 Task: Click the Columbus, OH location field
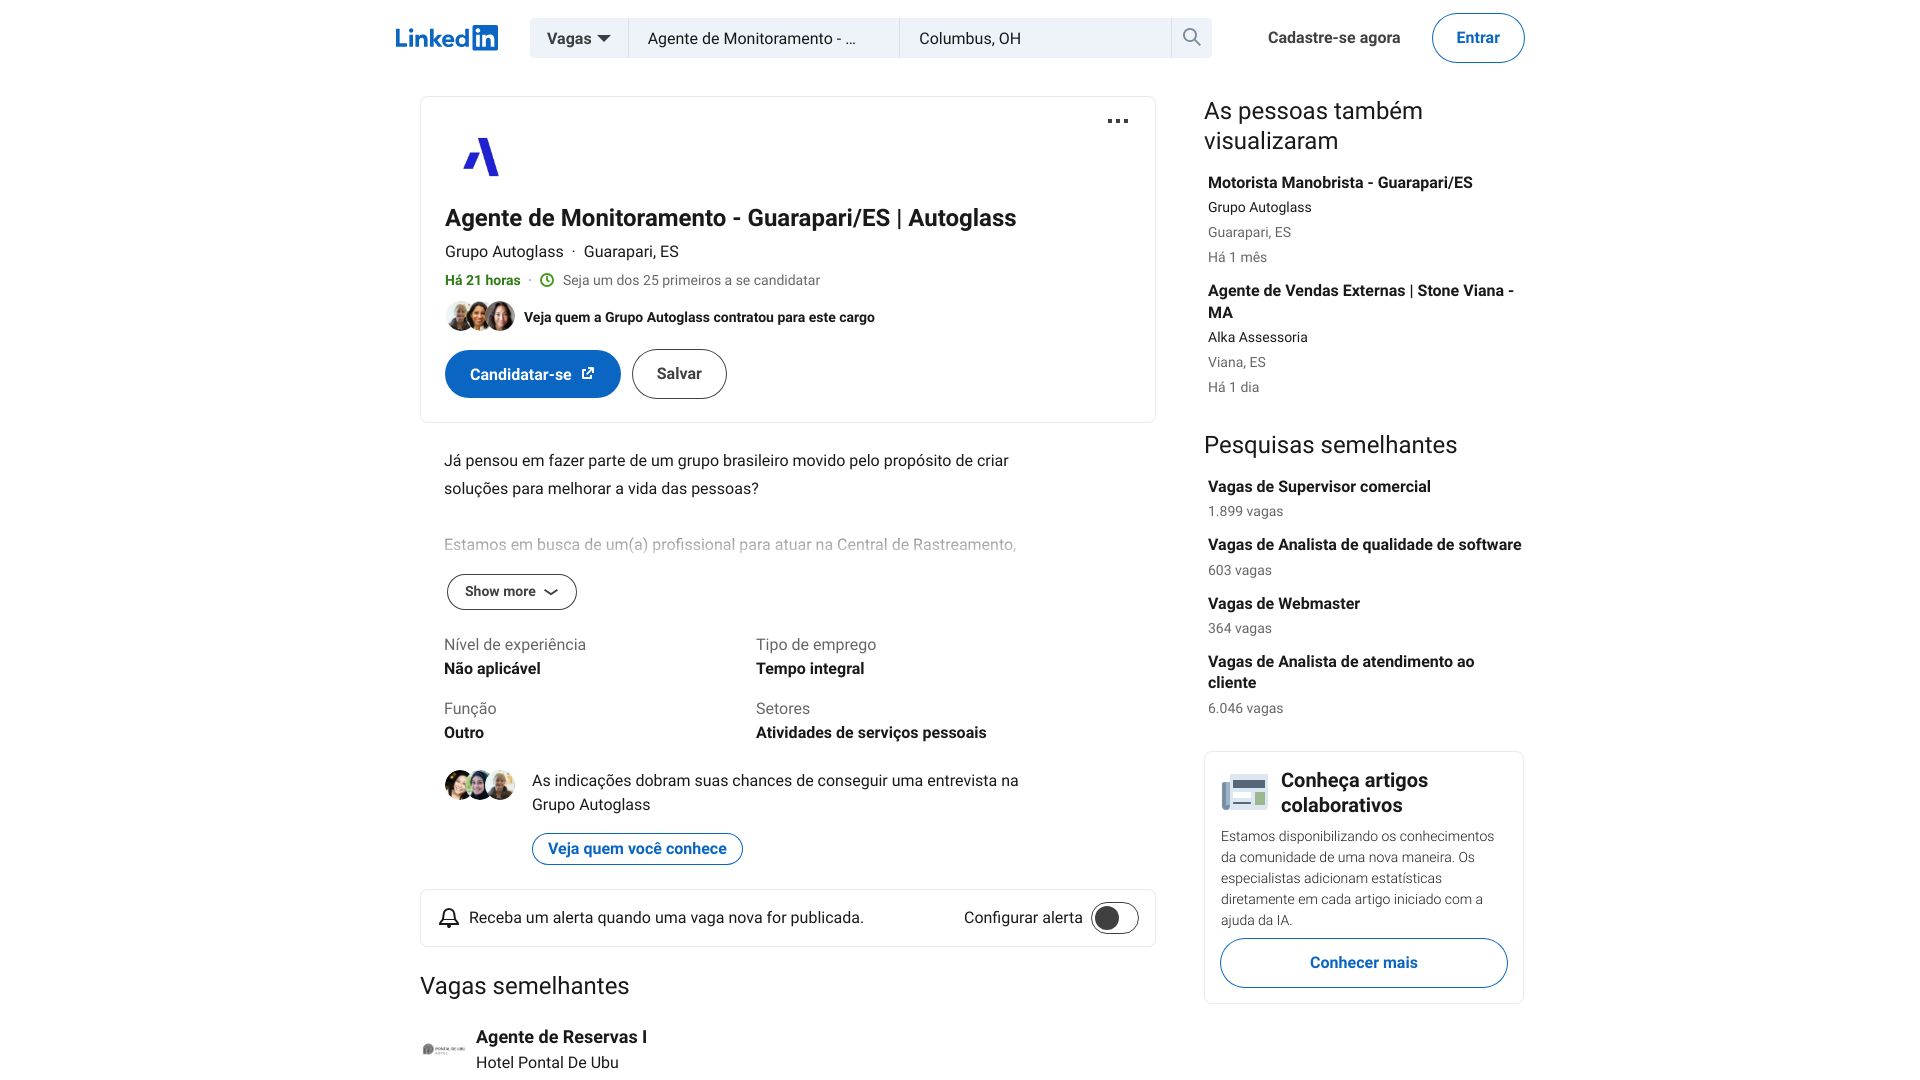pyautogui.click(x=1035, y=38)
